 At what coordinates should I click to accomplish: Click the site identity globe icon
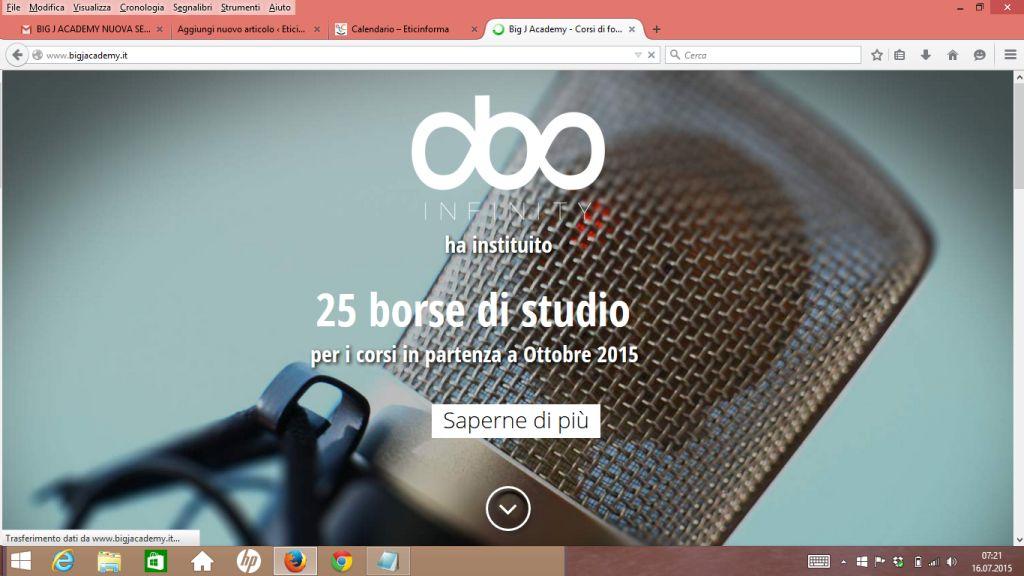pos(38,55)
